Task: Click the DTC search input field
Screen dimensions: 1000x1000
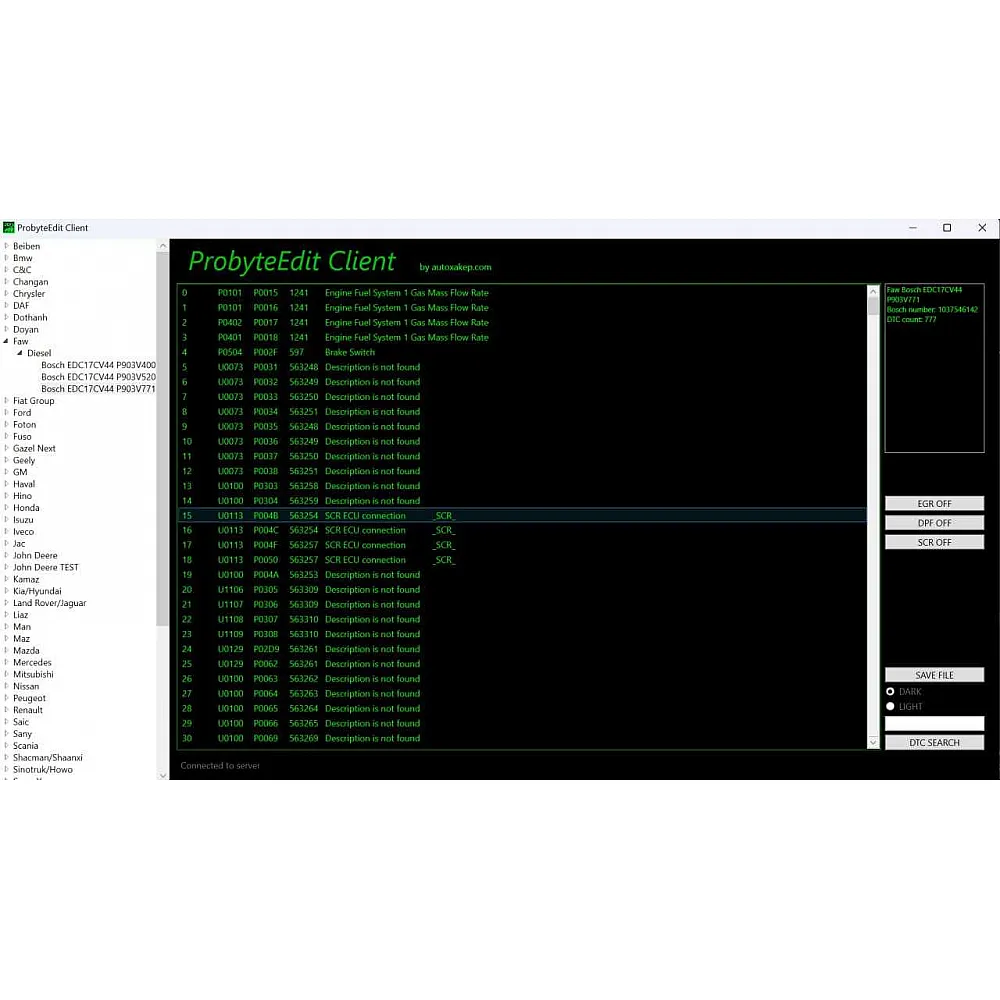Action: click(934, 724)
